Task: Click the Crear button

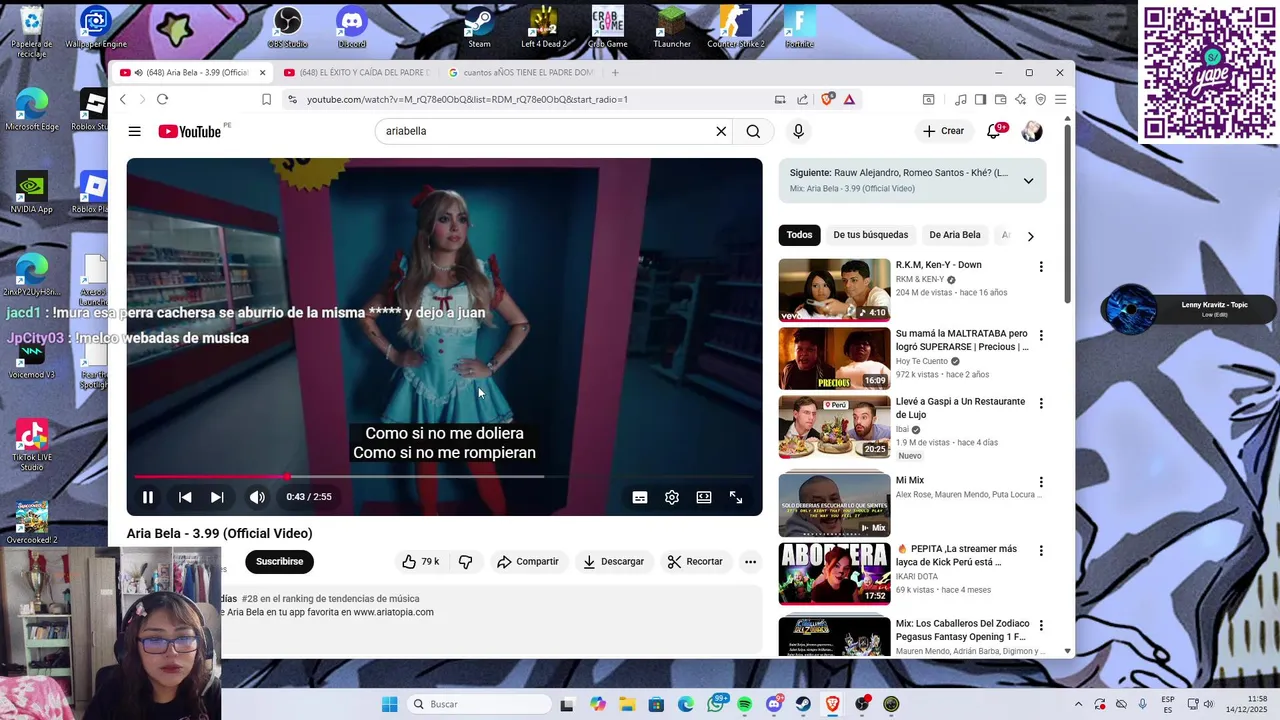Action: pos(943,131)
